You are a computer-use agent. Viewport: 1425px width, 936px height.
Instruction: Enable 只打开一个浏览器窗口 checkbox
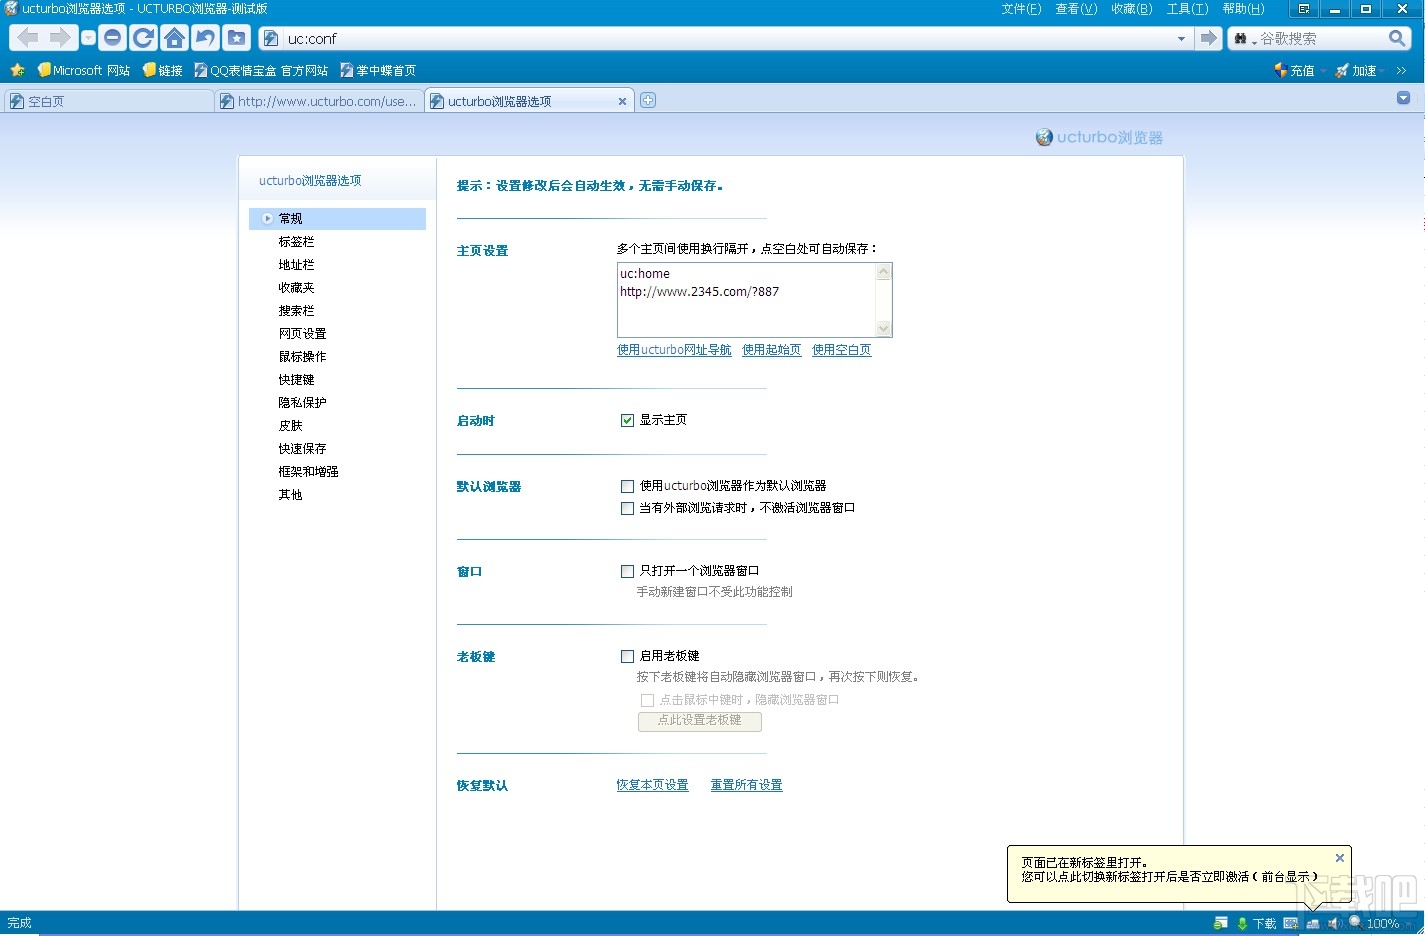627,571
